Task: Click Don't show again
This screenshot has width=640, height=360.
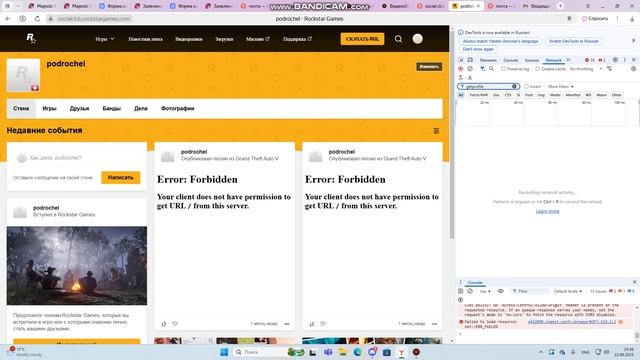Action: pyautogui.click(x=478, y=49)
